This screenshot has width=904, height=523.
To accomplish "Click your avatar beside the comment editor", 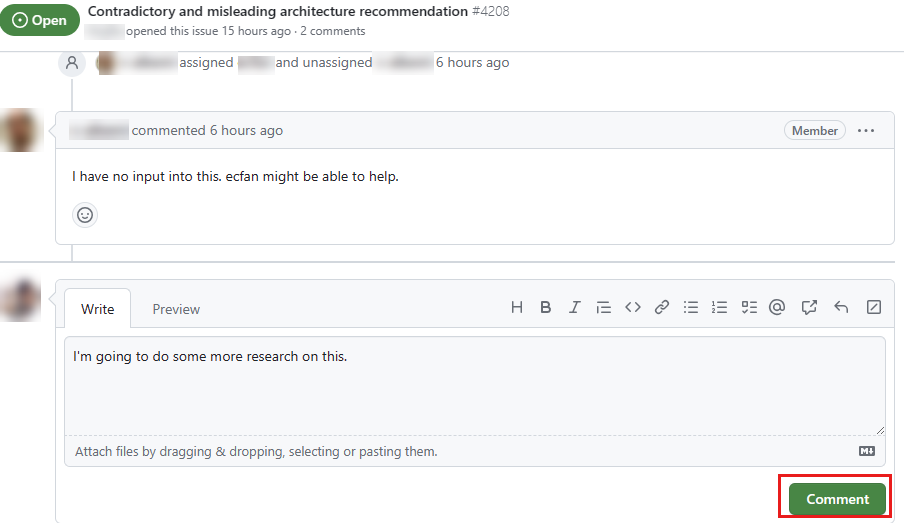I will coord(21,299).
